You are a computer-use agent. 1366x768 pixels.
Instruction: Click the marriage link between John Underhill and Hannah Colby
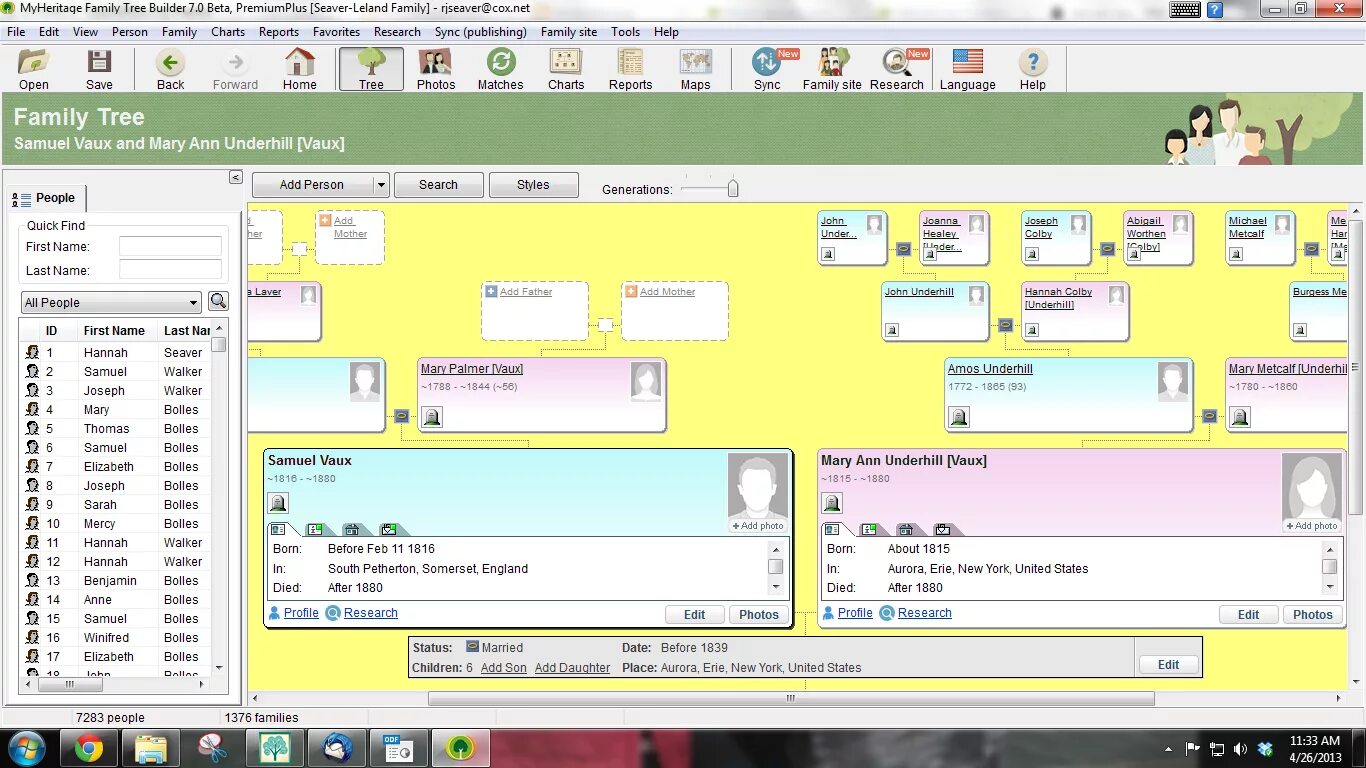1005,325
